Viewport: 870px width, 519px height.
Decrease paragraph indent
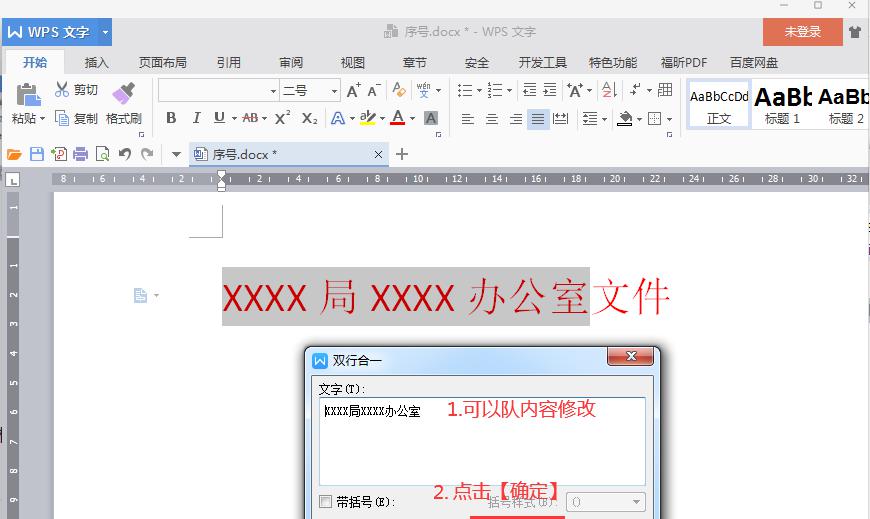point(529,90)
